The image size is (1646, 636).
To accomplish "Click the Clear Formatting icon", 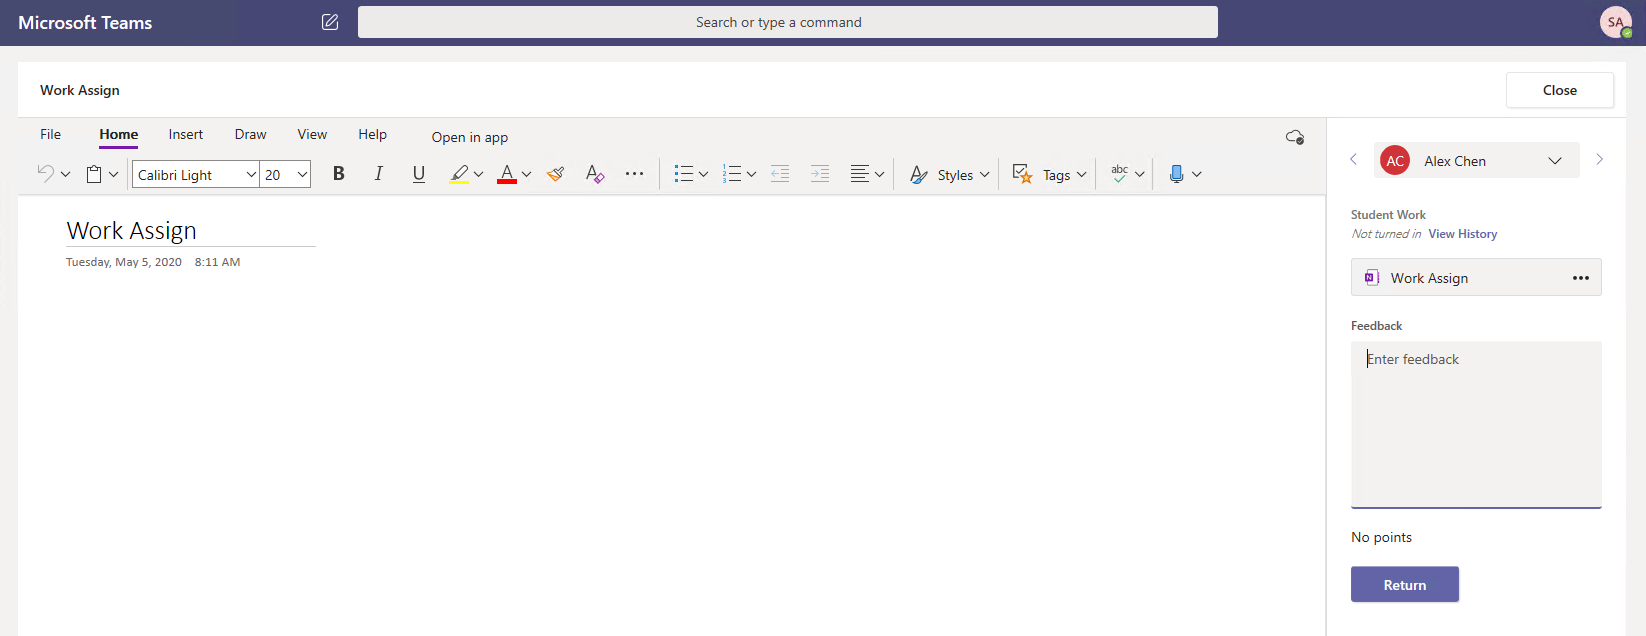I will [595, 174].
